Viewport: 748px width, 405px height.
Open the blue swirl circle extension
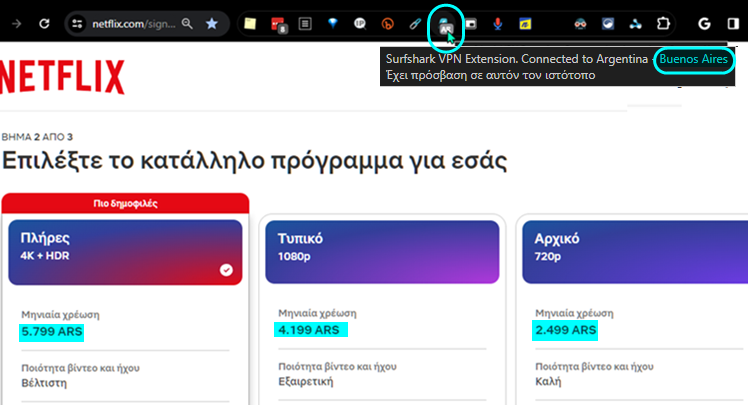(608, 23)
